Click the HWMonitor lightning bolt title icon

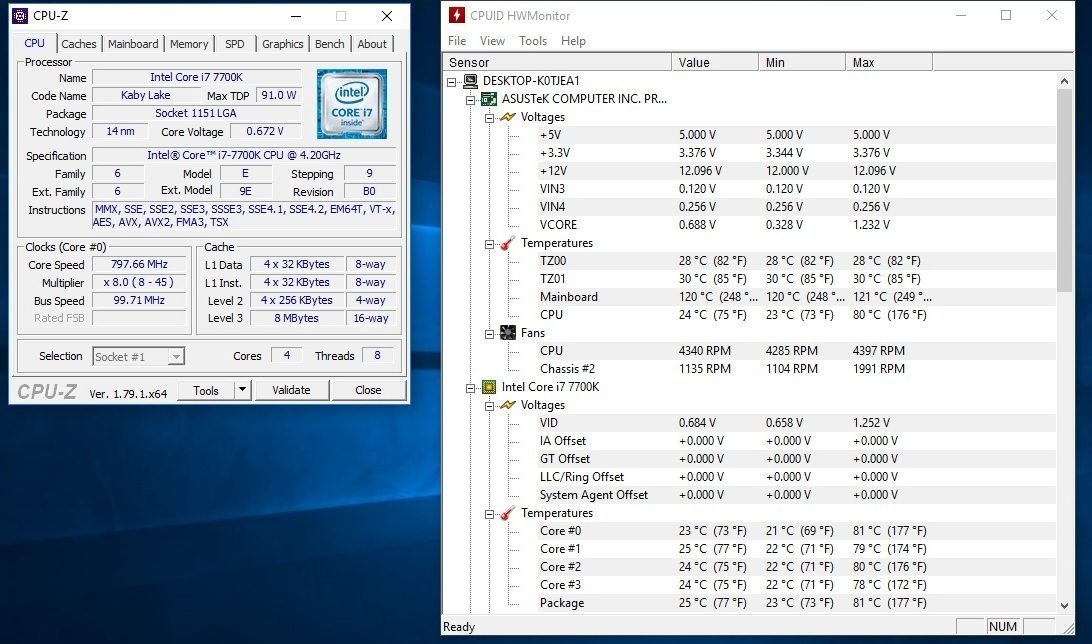coord(457,15)
